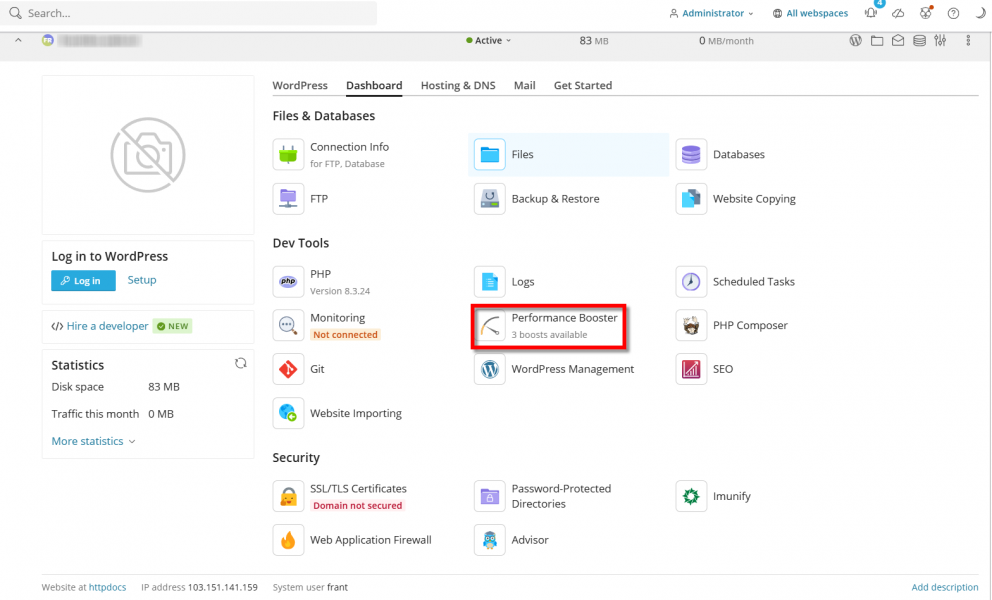Select the Dashboard tab

(374, 85)
